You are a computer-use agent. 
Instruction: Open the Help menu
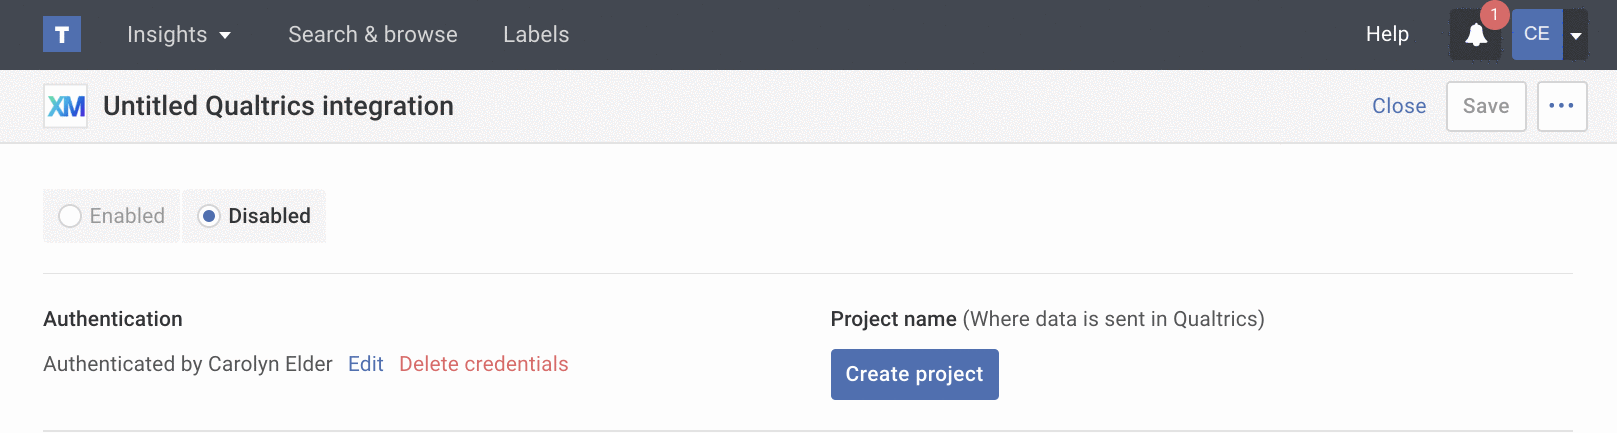click(x=1387, y=35)
